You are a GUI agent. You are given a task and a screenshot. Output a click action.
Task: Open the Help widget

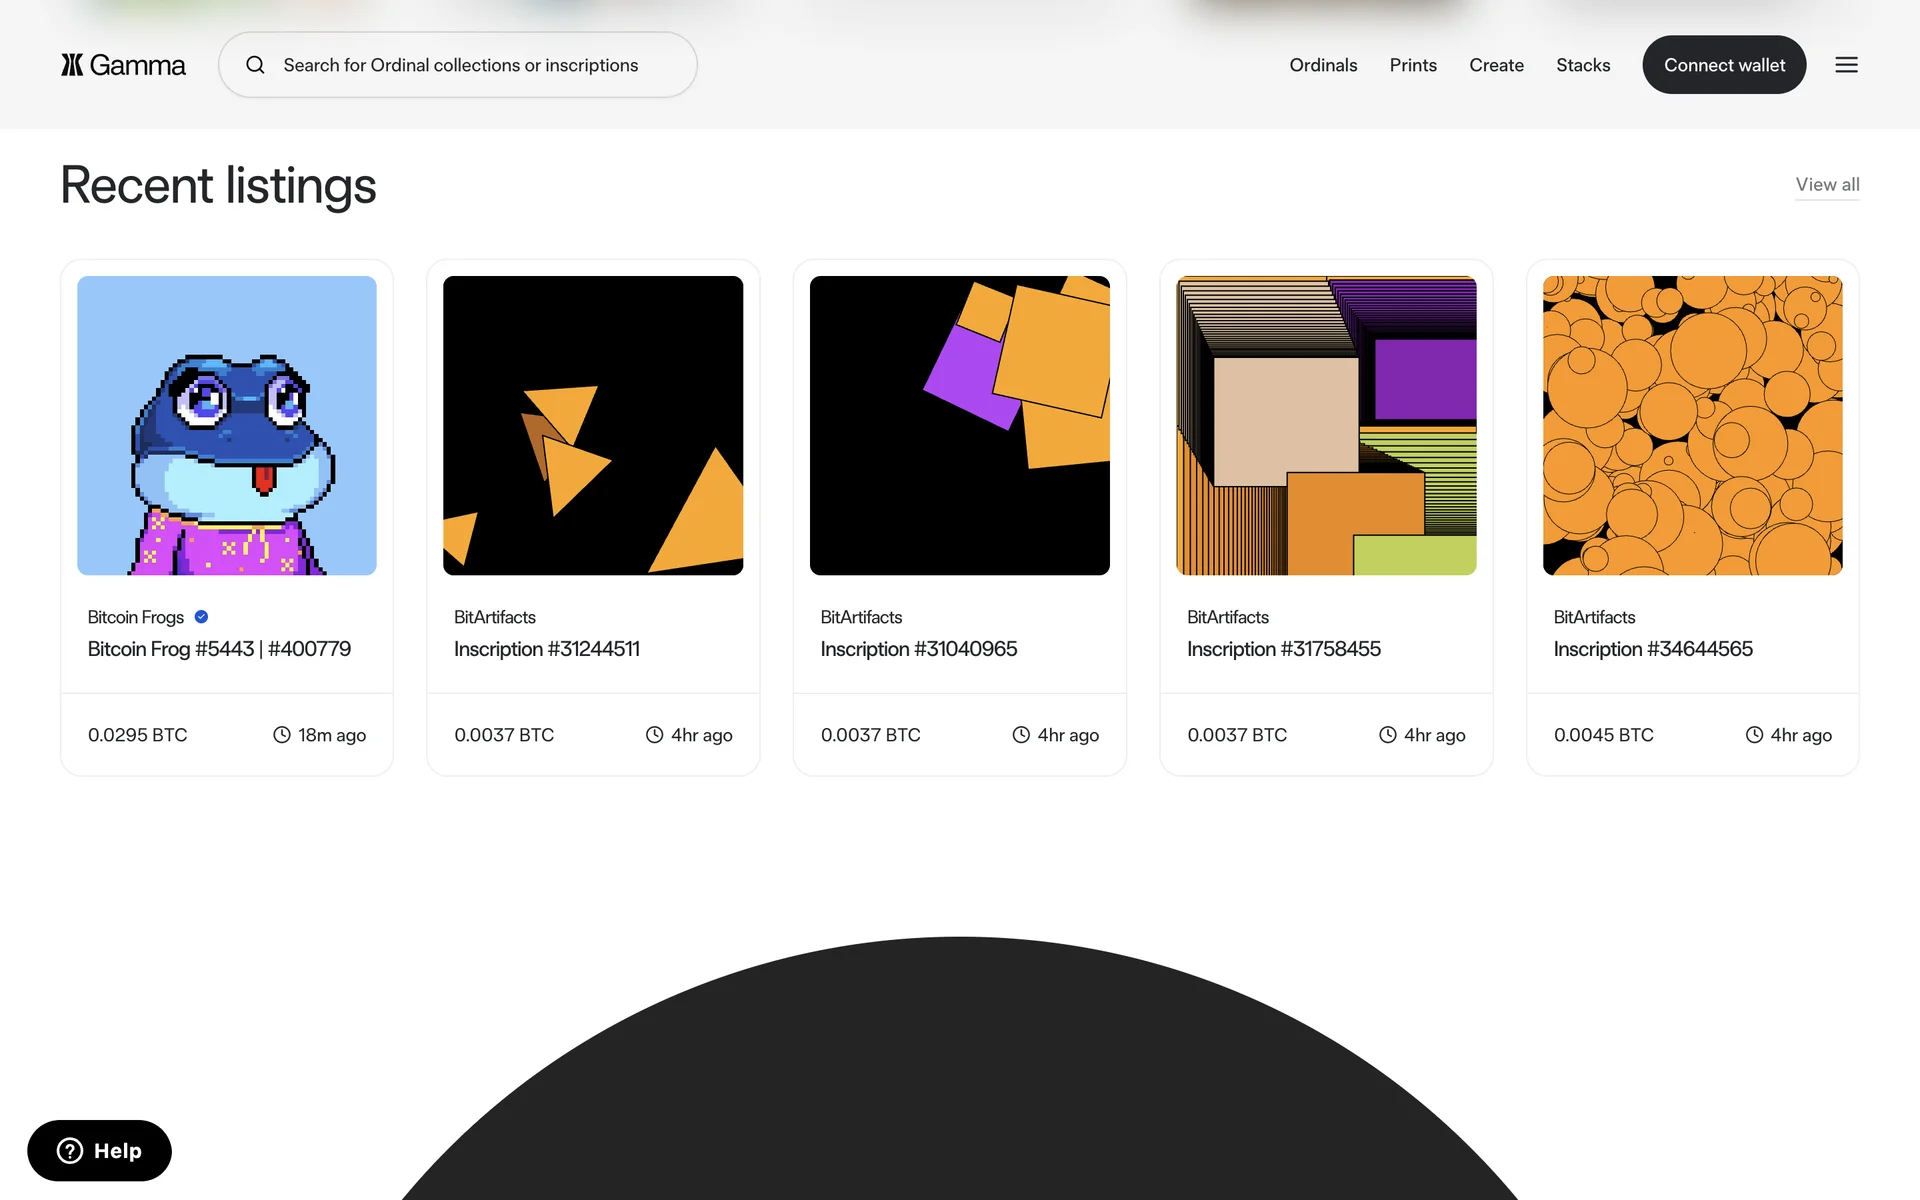99,1150
